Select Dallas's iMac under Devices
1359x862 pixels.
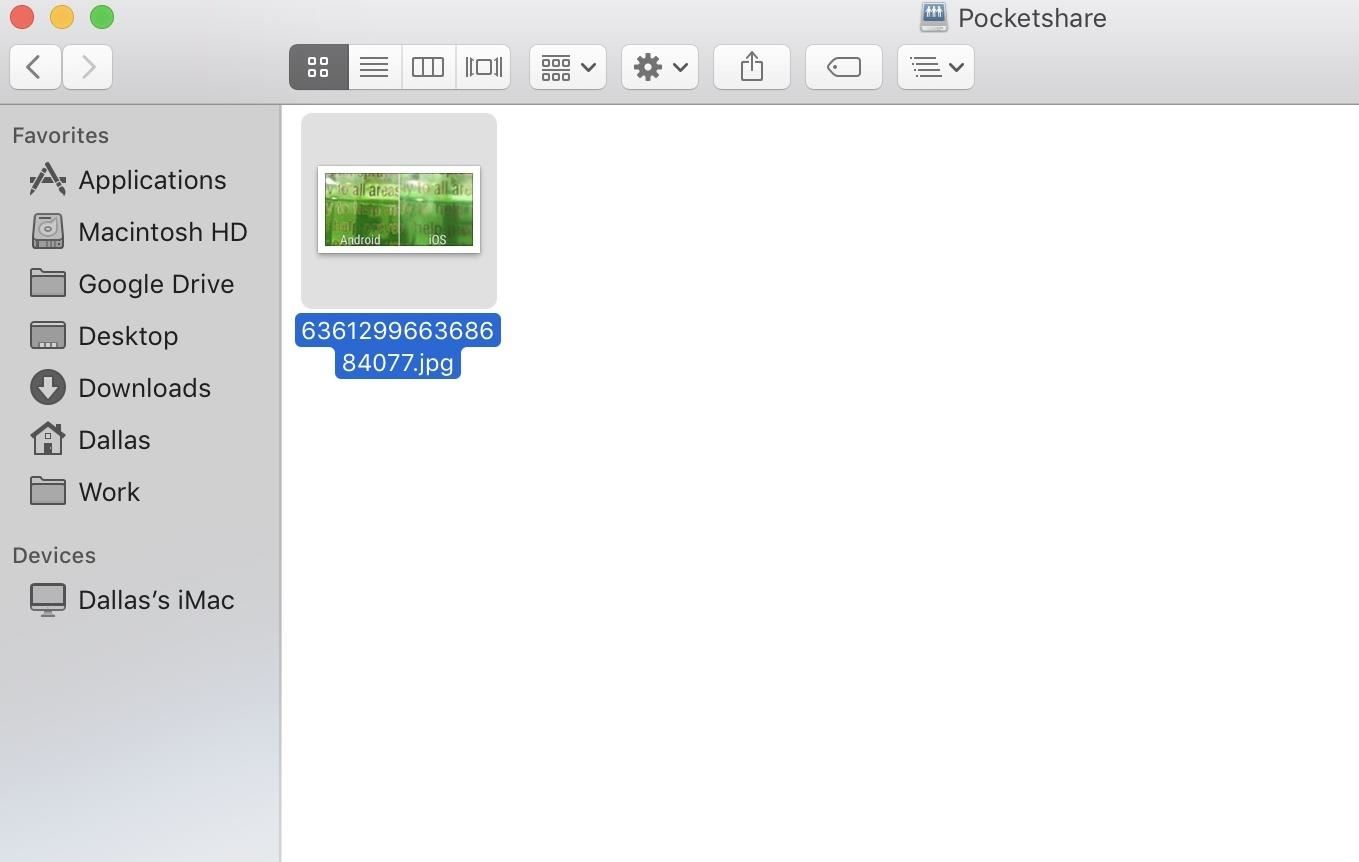(140, 600)
